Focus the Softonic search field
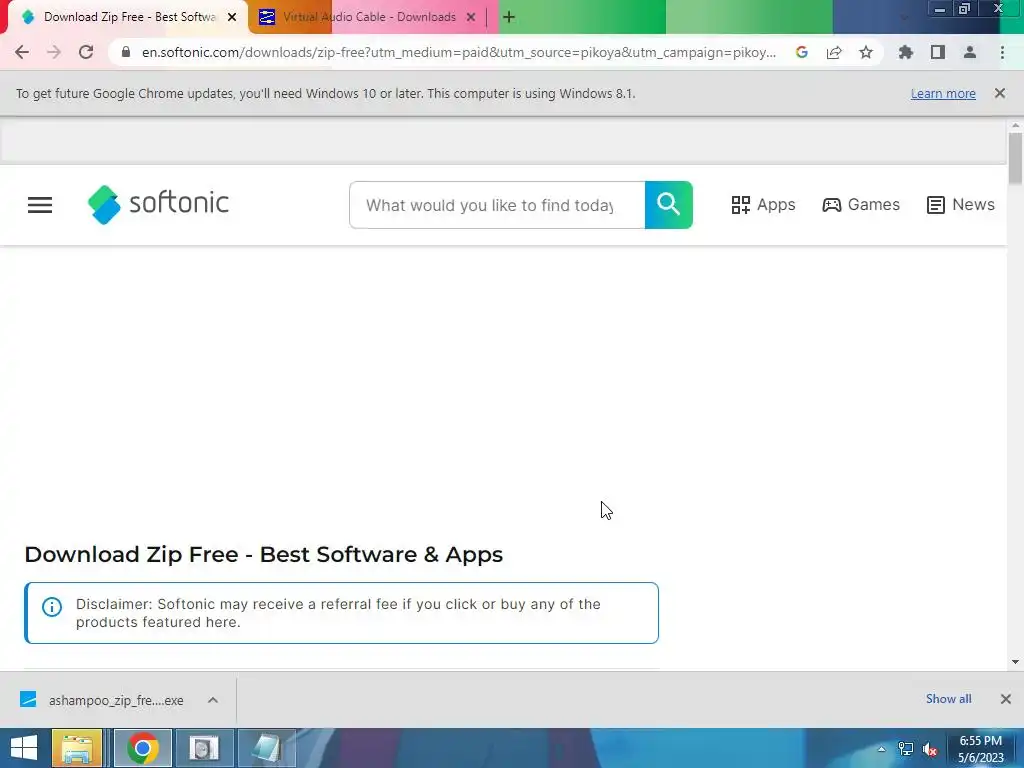This screenshot has height=768, width=1024. click(497, 205)
